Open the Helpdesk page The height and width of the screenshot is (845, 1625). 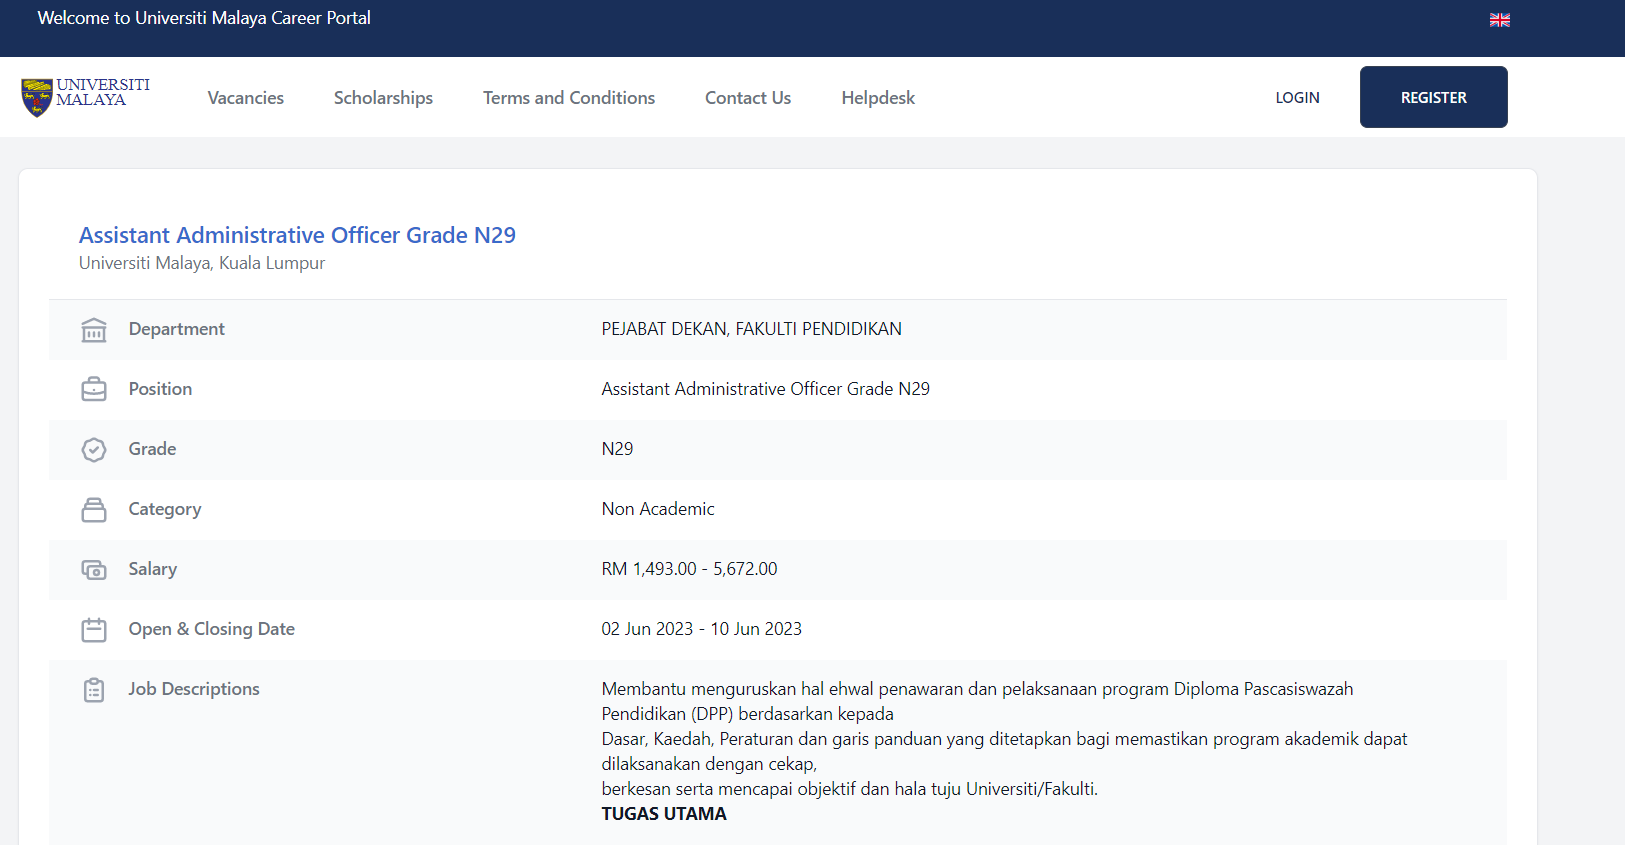point(878,98)
